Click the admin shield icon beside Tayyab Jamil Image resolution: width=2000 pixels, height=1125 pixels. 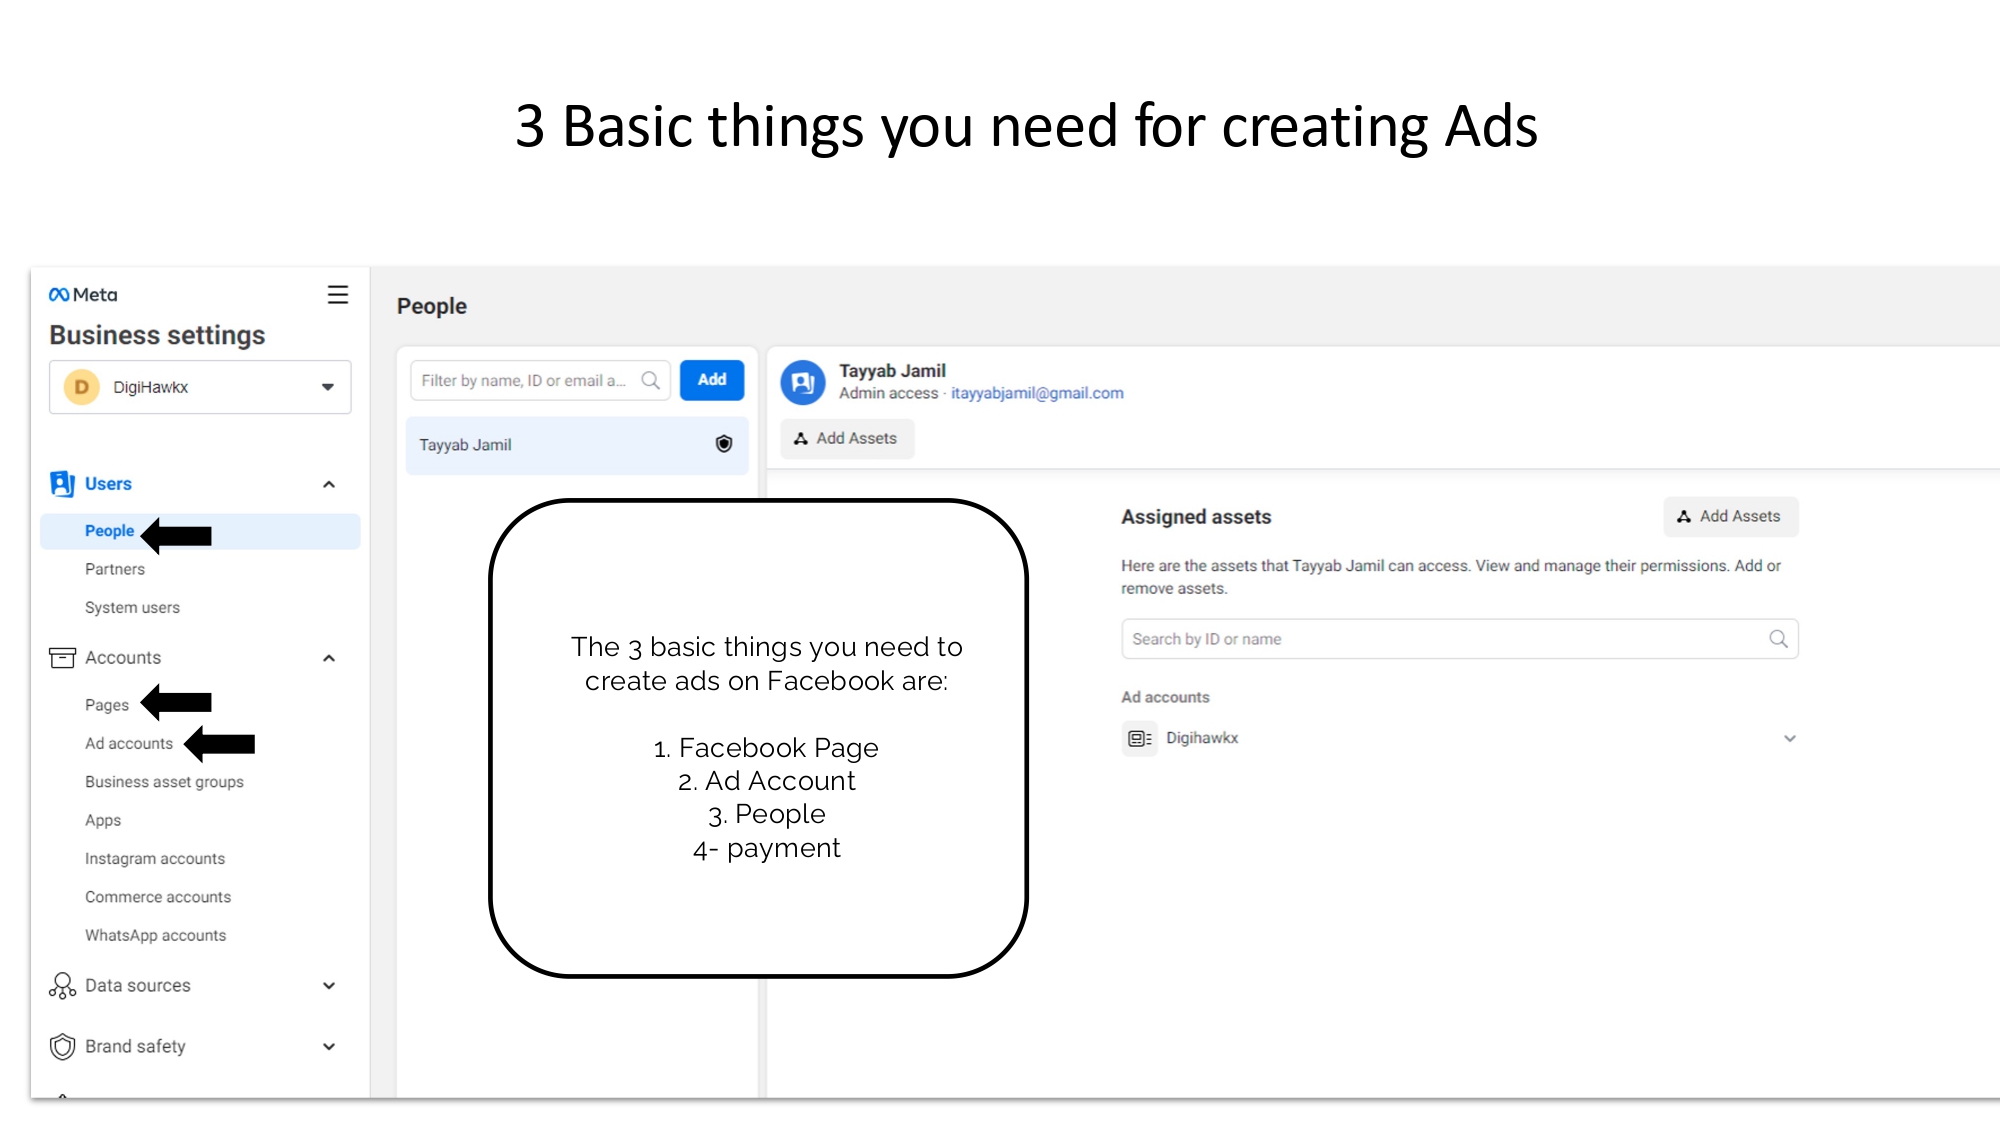724,445
